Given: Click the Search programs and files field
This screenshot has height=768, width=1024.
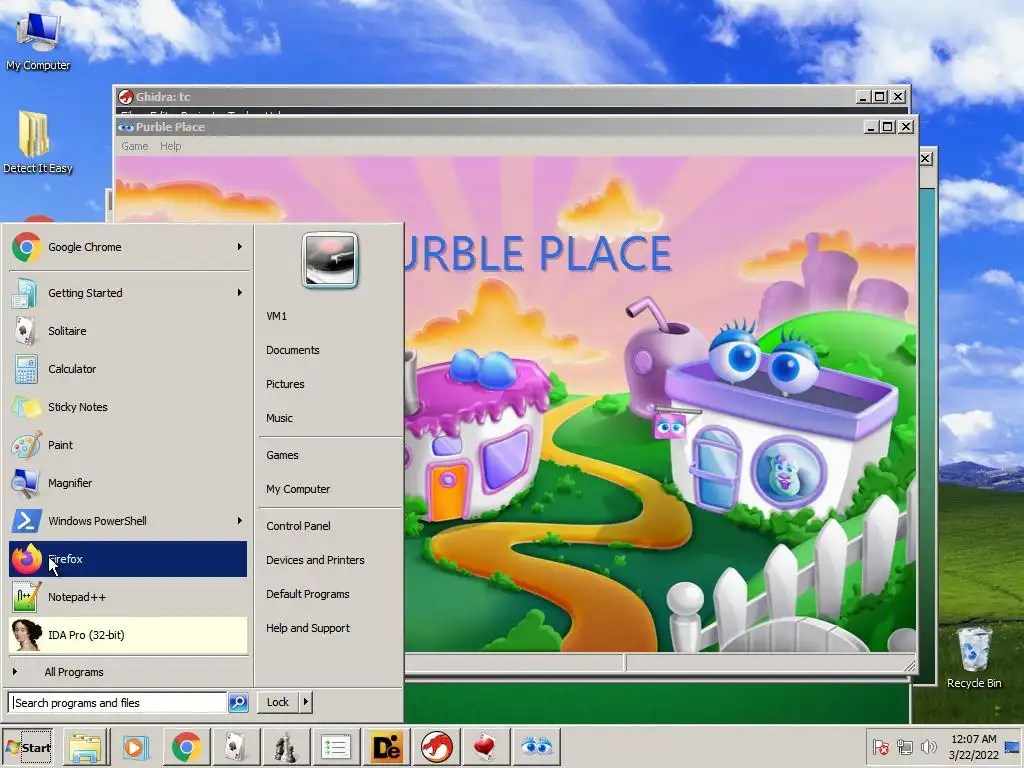Looking at the screenshot, I should pos(118,703).
